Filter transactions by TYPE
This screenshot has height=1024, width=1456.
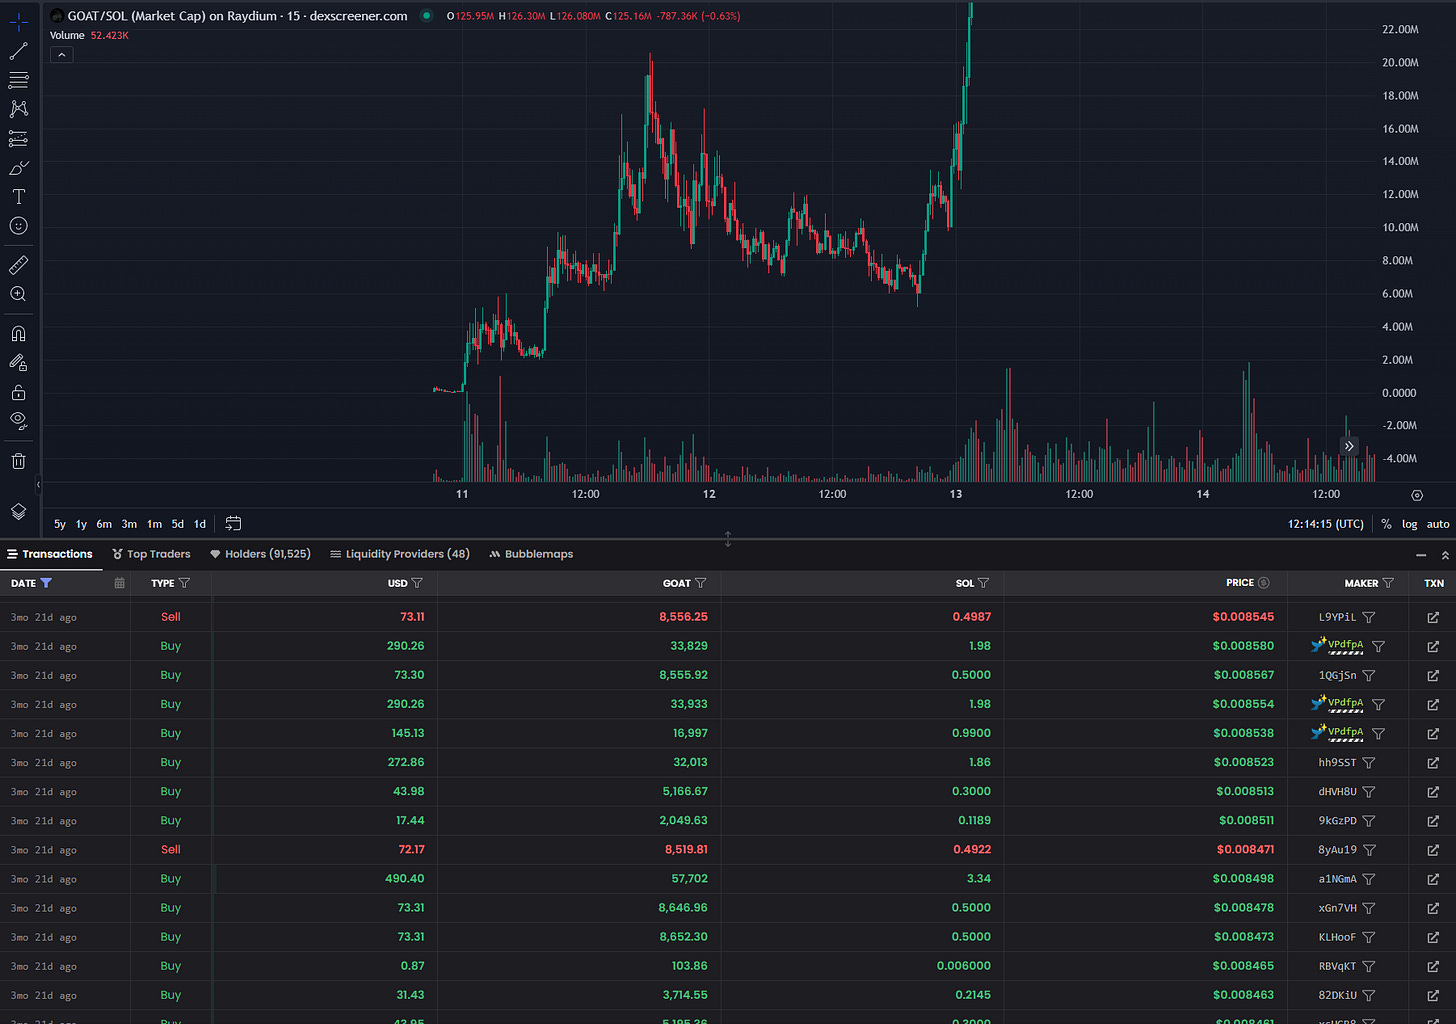(184, 583)
